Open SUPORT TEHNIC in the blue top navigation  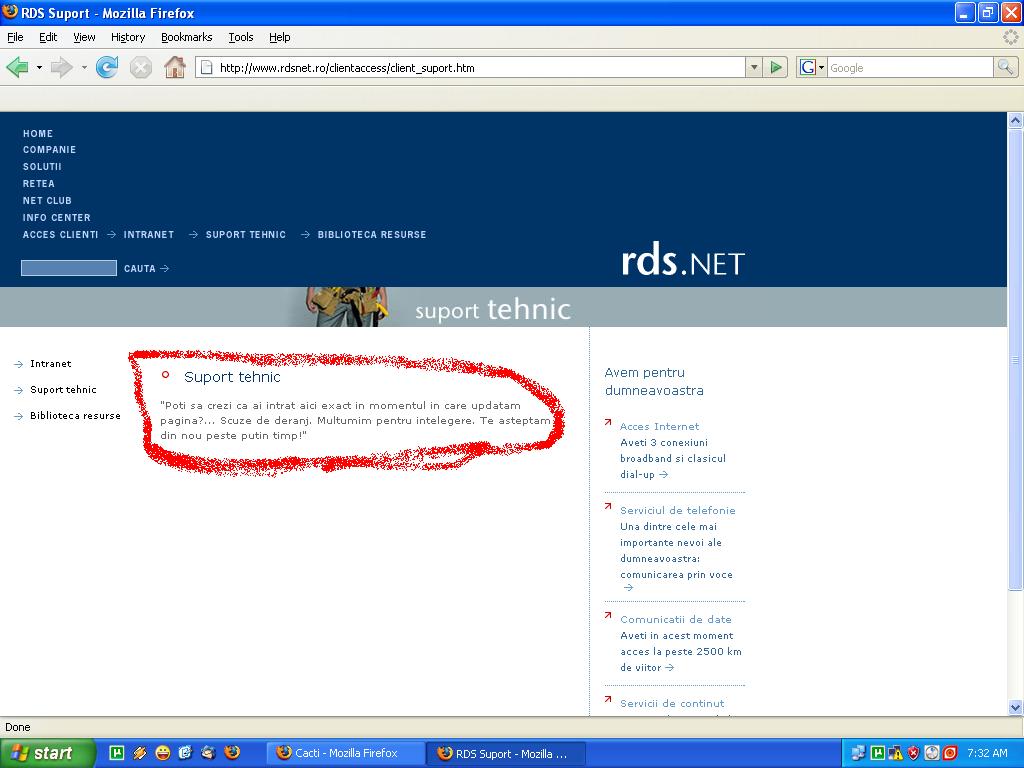point(246,234)
